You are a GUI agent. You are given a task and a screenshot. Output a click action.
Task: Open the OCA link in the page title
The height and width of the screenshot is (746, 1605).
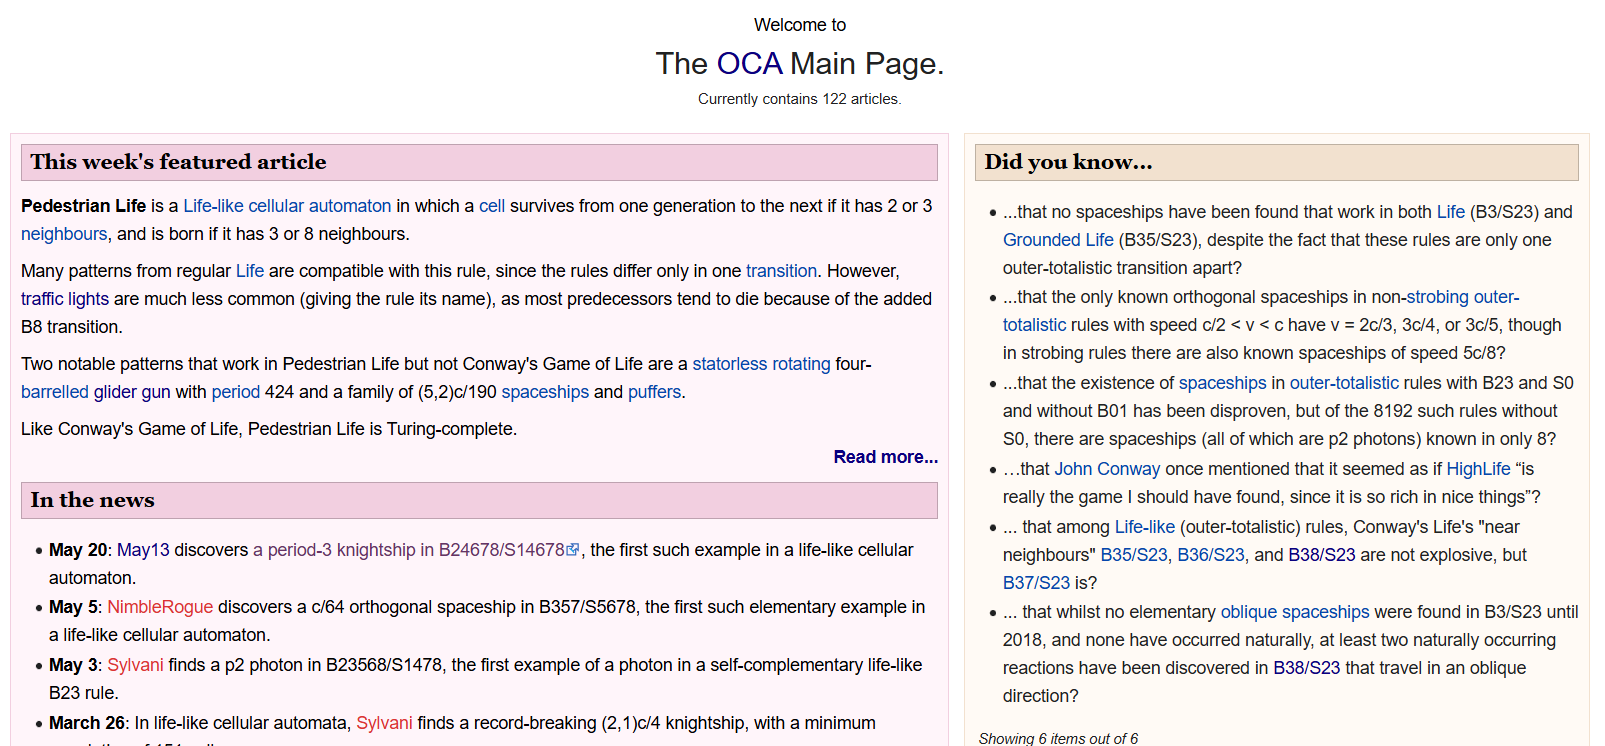(x=749, y=63)
